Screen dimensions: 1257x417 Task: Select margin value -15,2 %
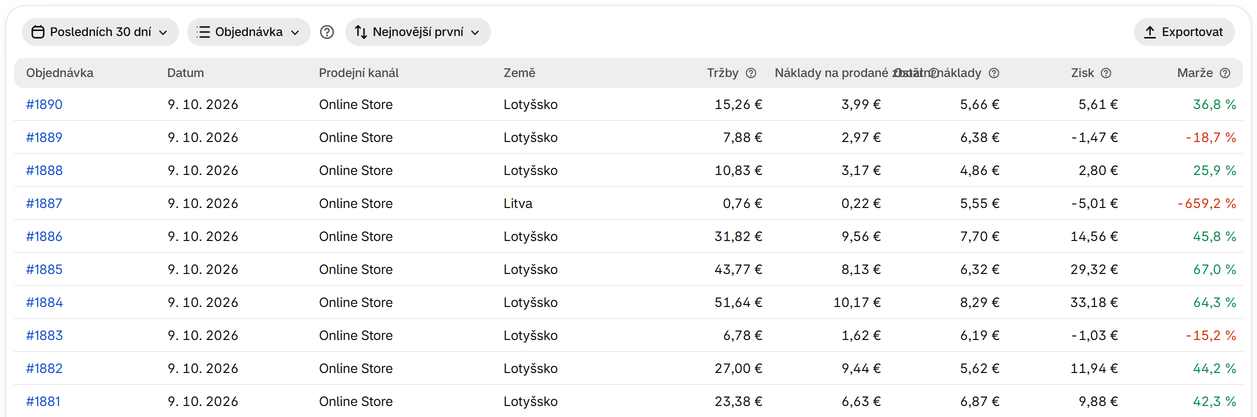tap(1211, 335)
